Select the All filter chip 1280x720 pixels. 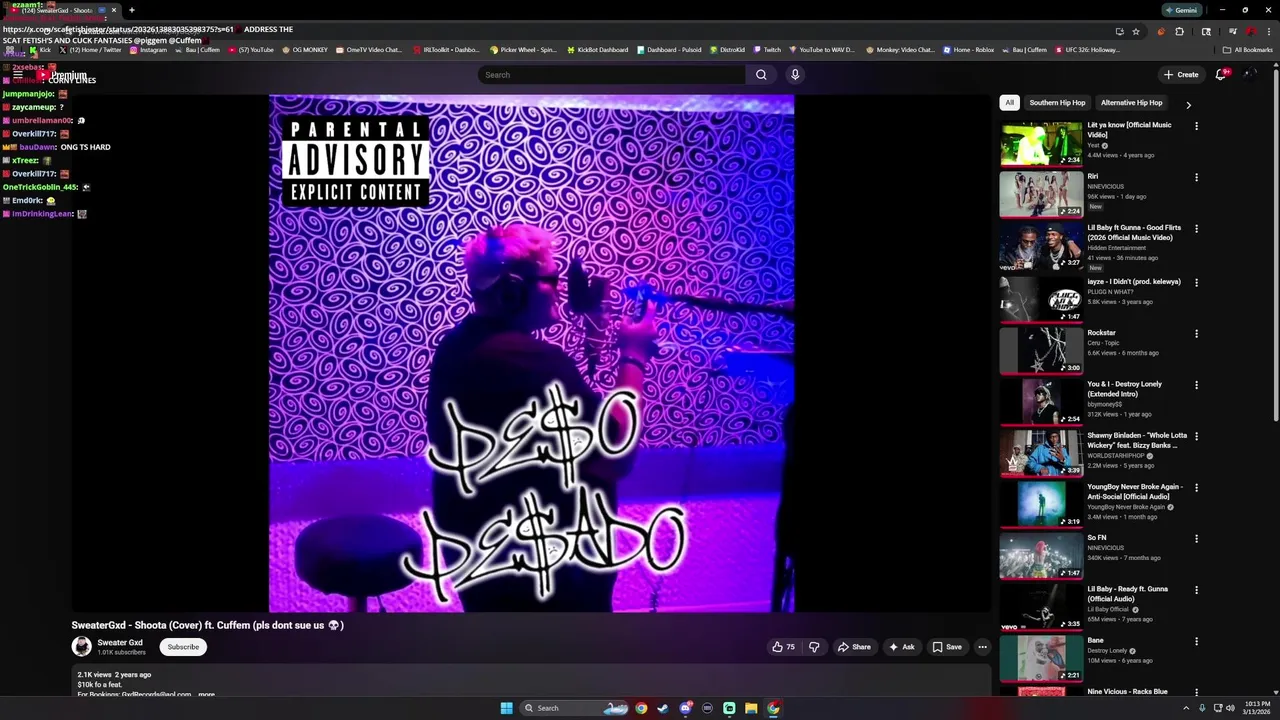pos(1009,102)
